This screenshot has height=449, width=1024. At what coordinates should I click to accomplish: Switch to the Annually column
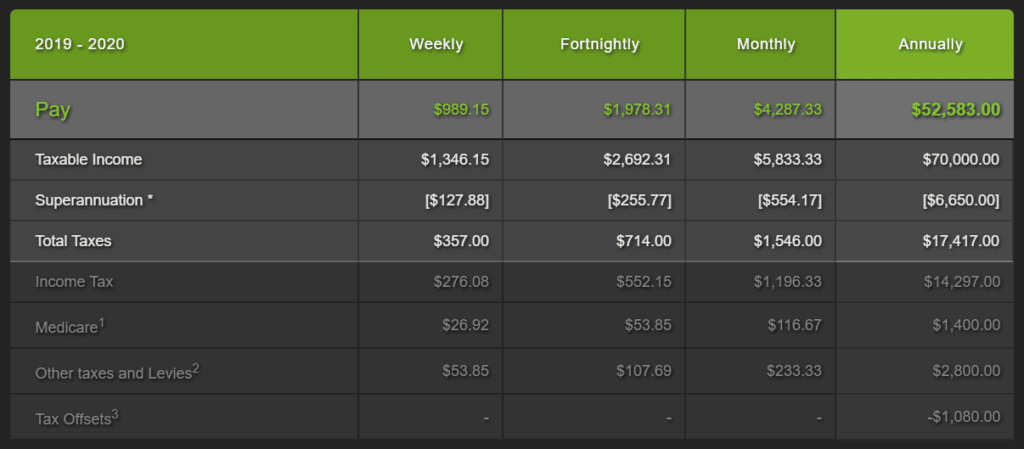click(930, 44)
